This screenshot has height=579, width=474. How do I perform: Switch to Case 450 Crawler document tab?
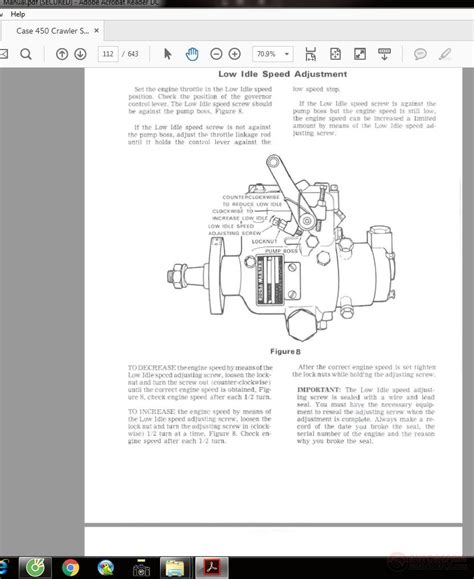point(52,31)
